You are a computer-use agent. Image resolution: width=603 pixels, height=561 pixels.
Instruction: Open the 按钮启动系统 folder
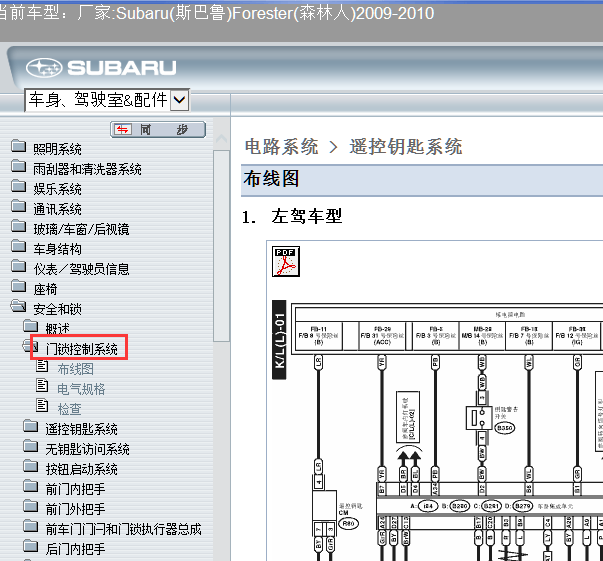(81, 469)
